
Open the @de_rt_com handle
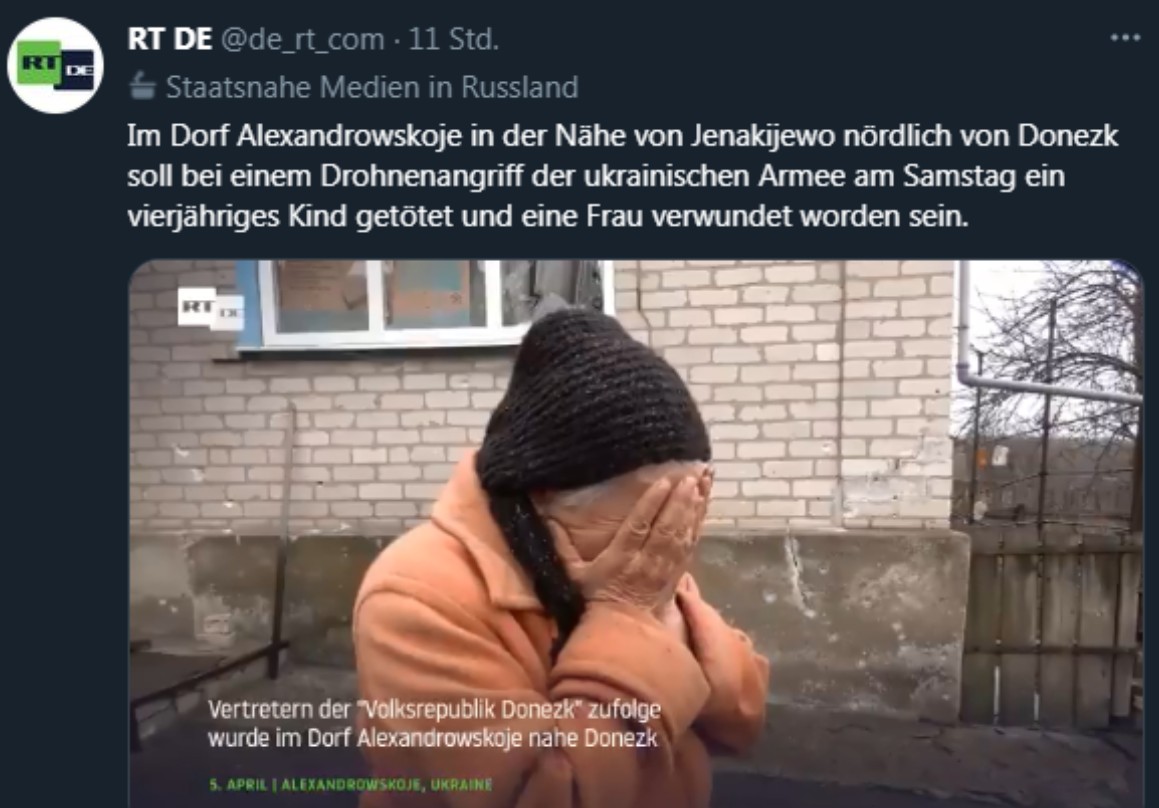302,39
